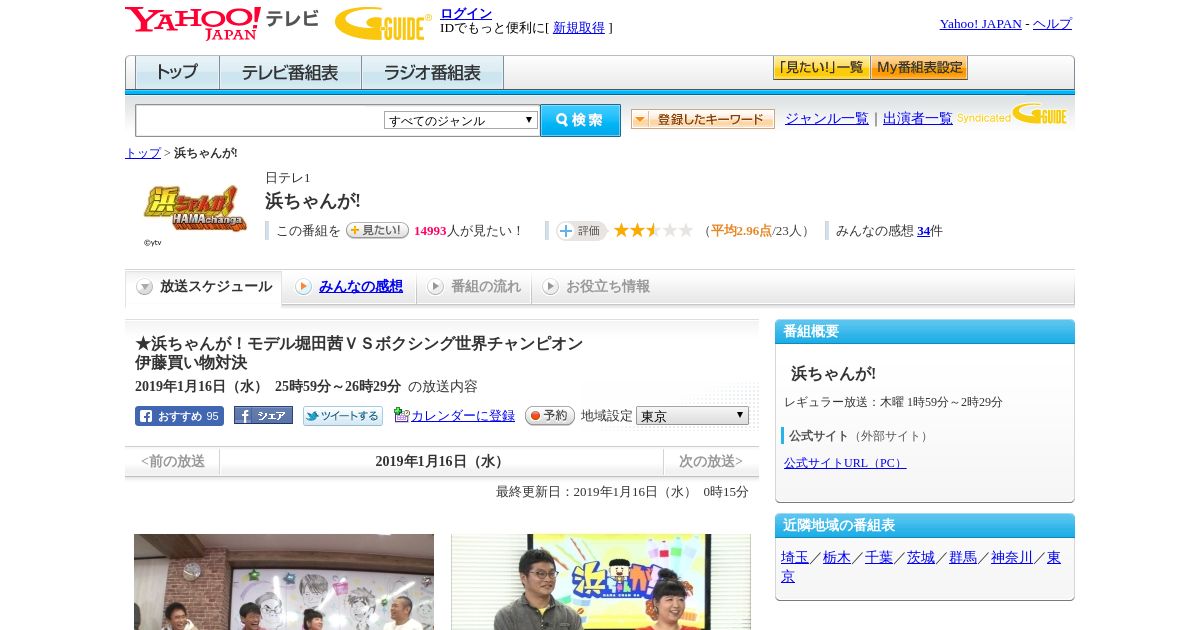
Task: Open 公式サイトURL（PC） link
Action: pyautogui.click(x=845, y=463)
